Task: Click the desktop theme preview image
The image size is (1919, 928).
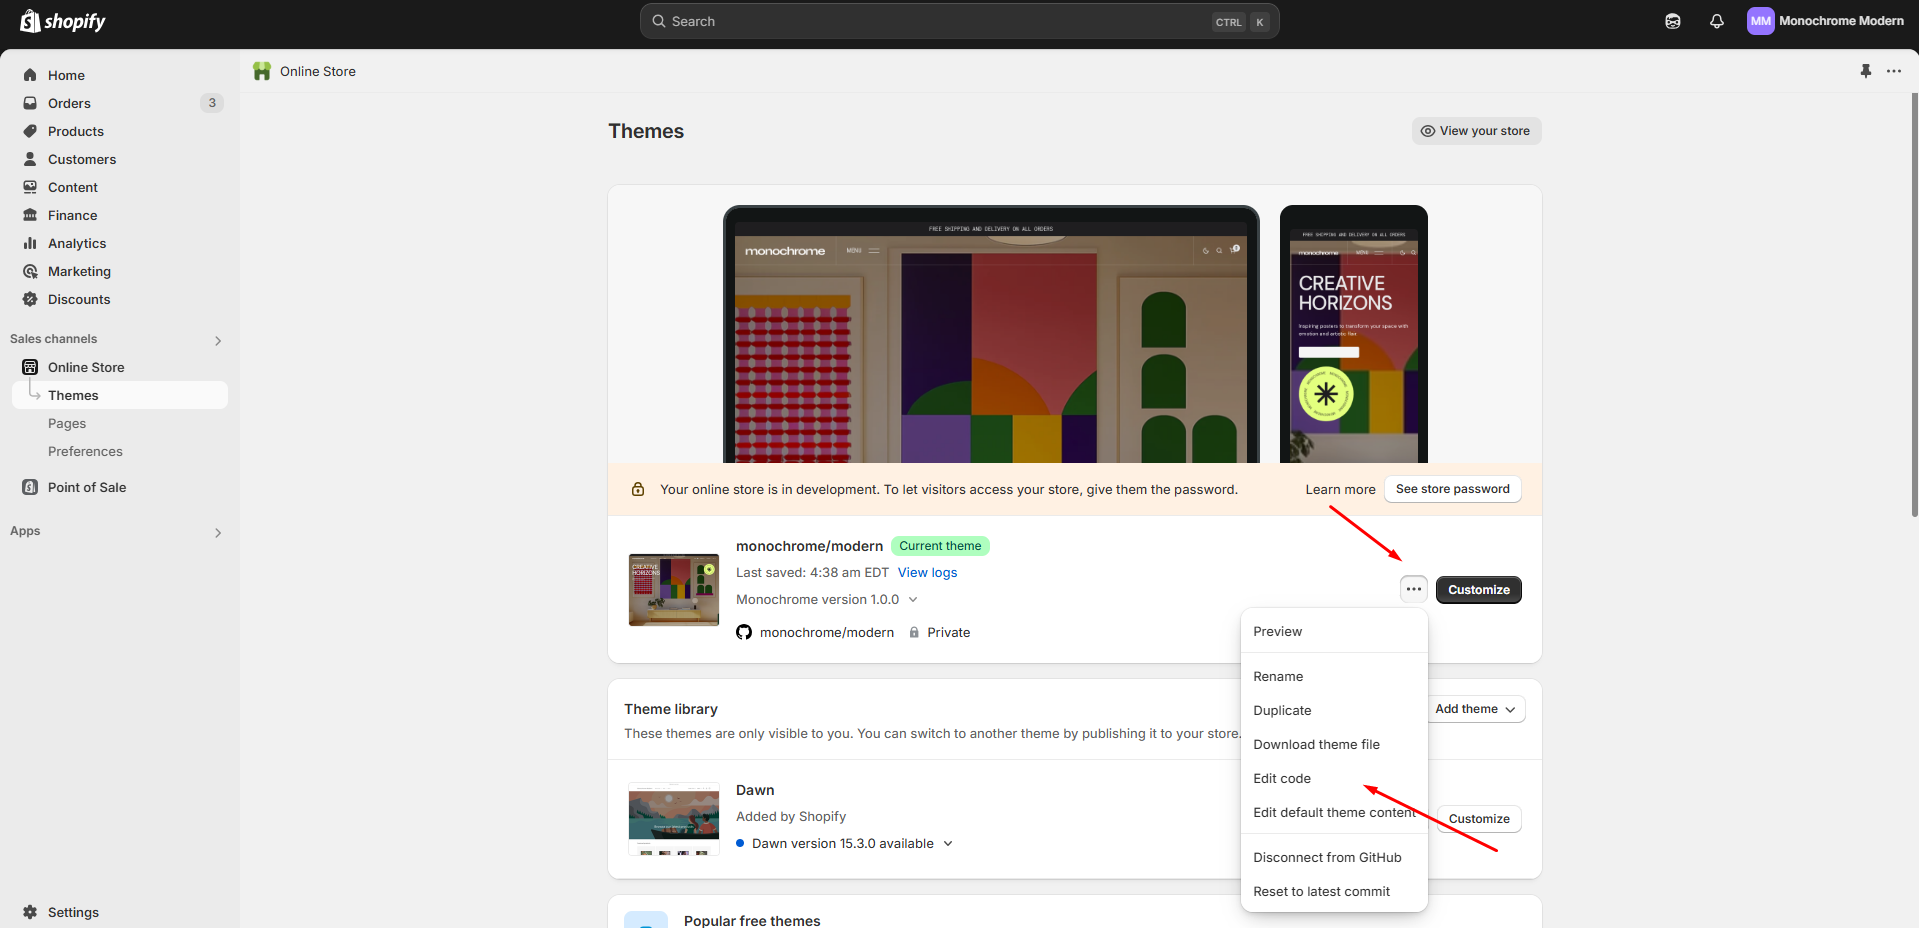Action: [991, 334]
